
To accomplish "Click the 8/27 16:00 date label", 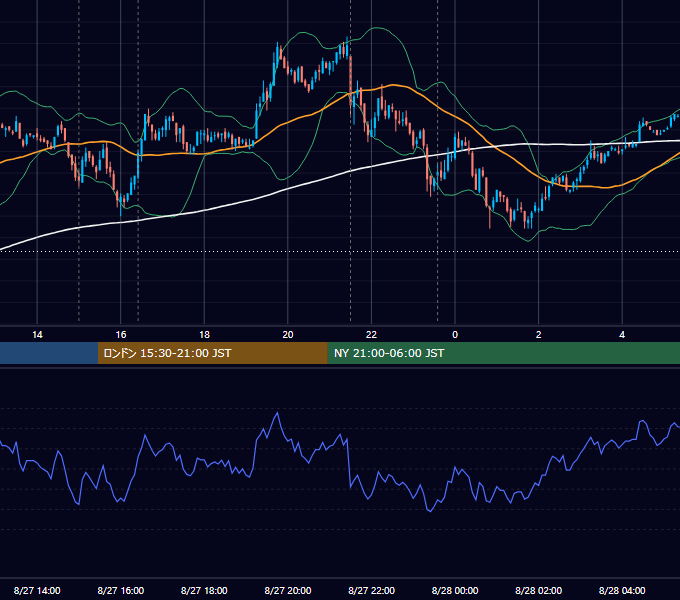I will (x=121, y=590).
